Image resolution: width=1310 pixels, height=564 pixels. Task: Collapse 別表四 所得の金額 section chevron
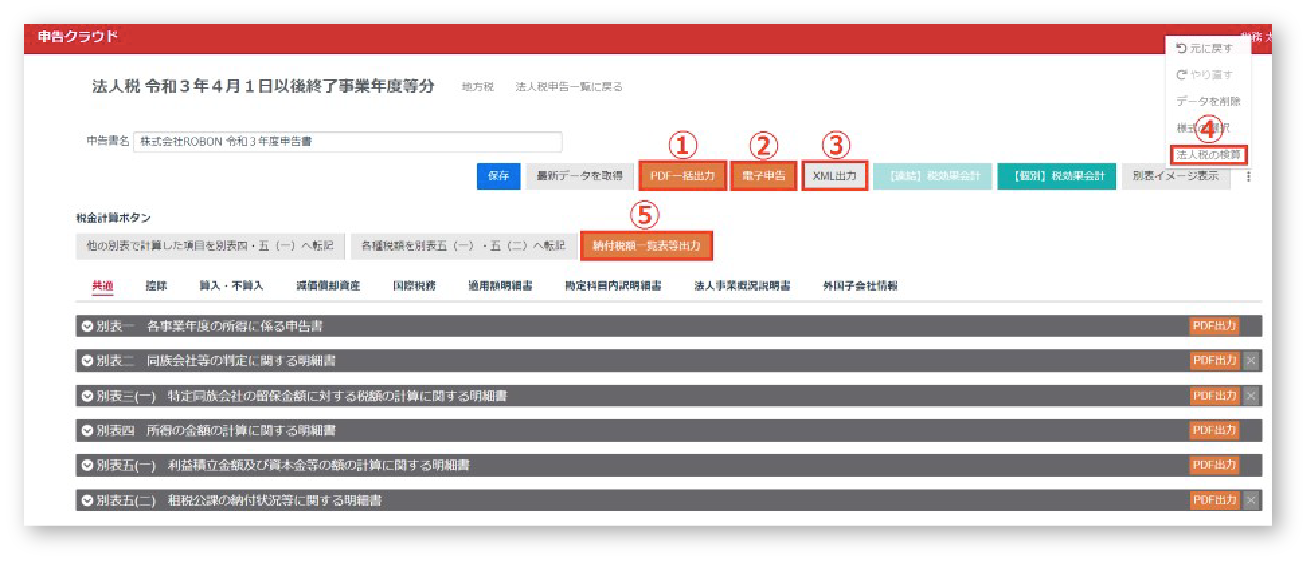[87, 431]
